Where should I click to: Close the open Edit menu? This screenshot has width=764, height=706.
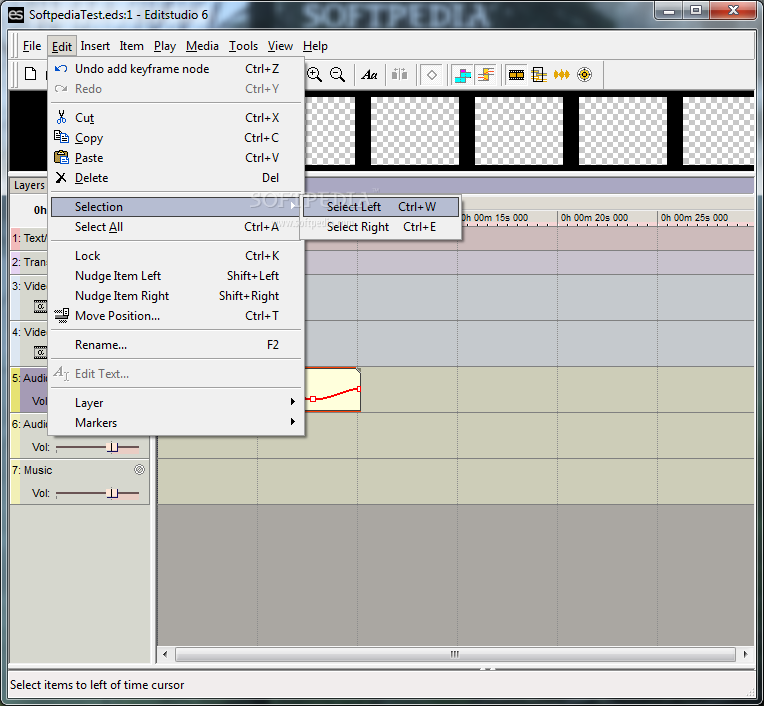(x=62, y=46)
